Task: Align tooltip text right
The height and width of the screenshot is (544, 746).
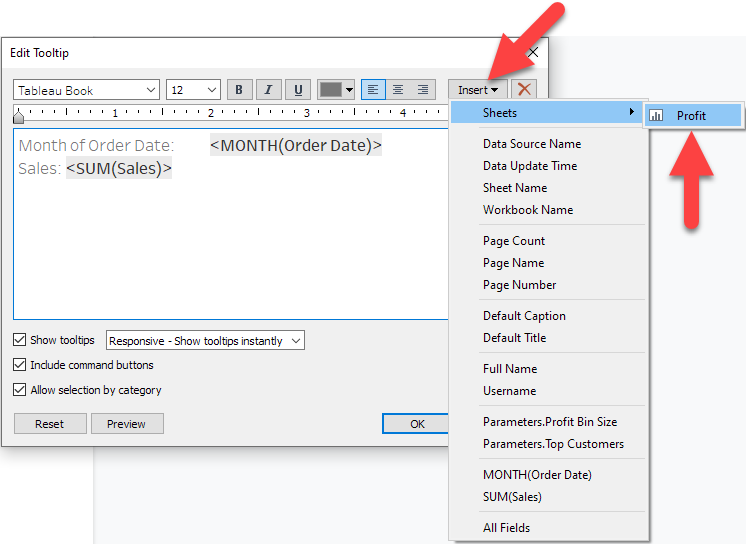Action: tap(423, 90)
